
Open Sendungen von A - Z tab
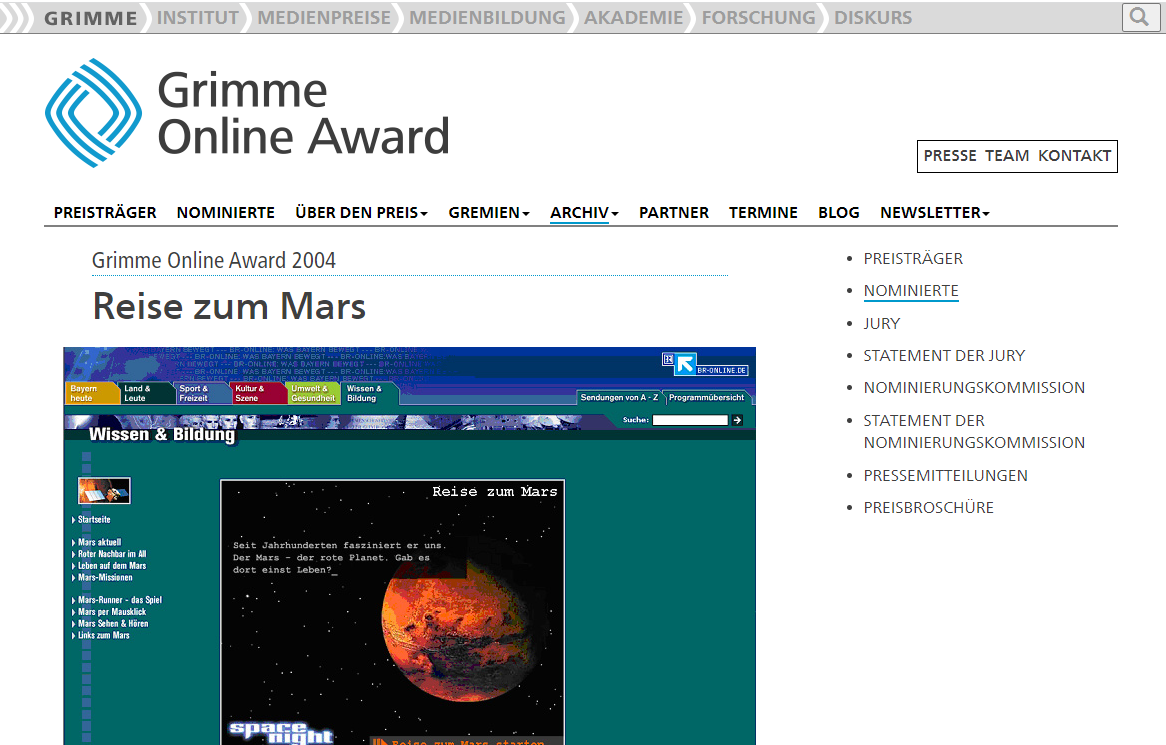[619, 398]
